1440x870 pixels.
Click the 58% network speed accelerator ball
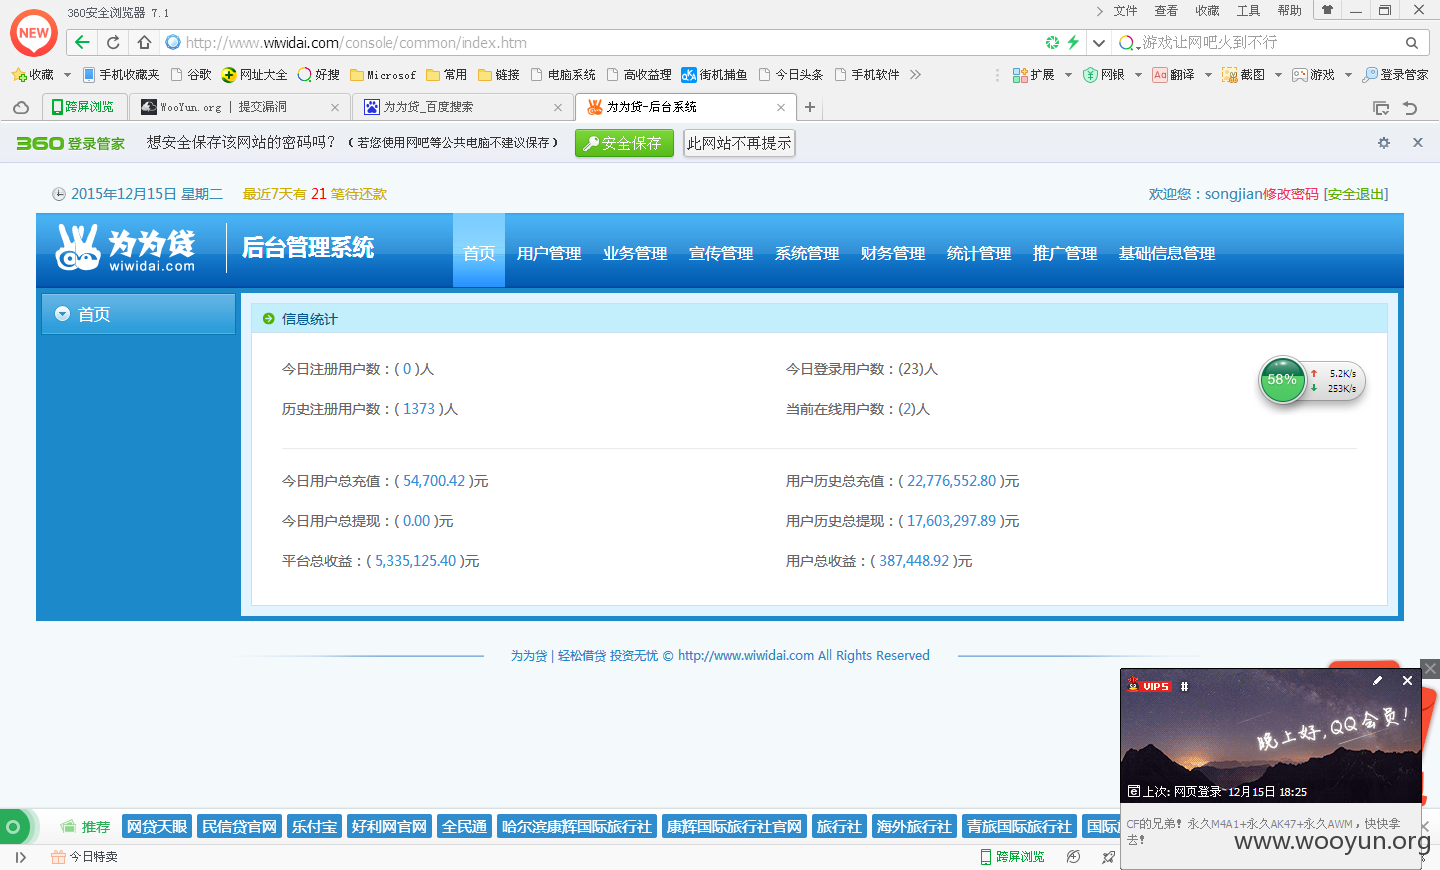point(1282,380)
